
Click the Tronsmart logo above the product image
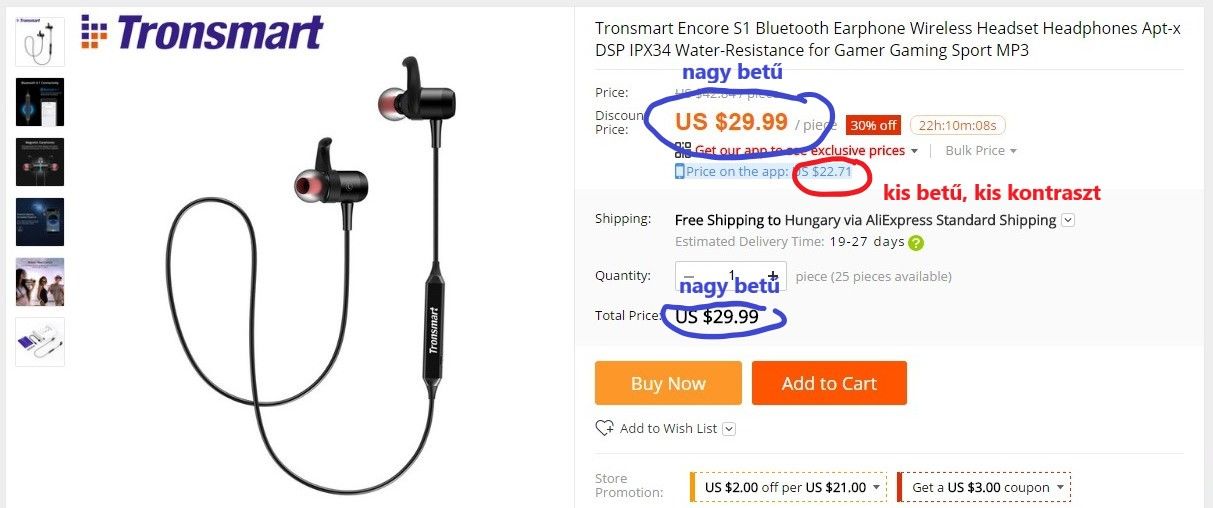click(202, 32)
